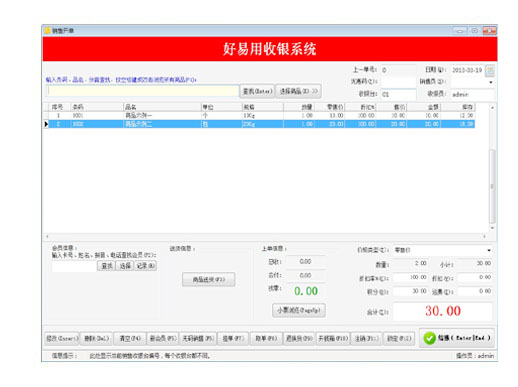Click the 130g spec cell in row 1
This screenshot has height=387, width=518.
tap(263, 115)
